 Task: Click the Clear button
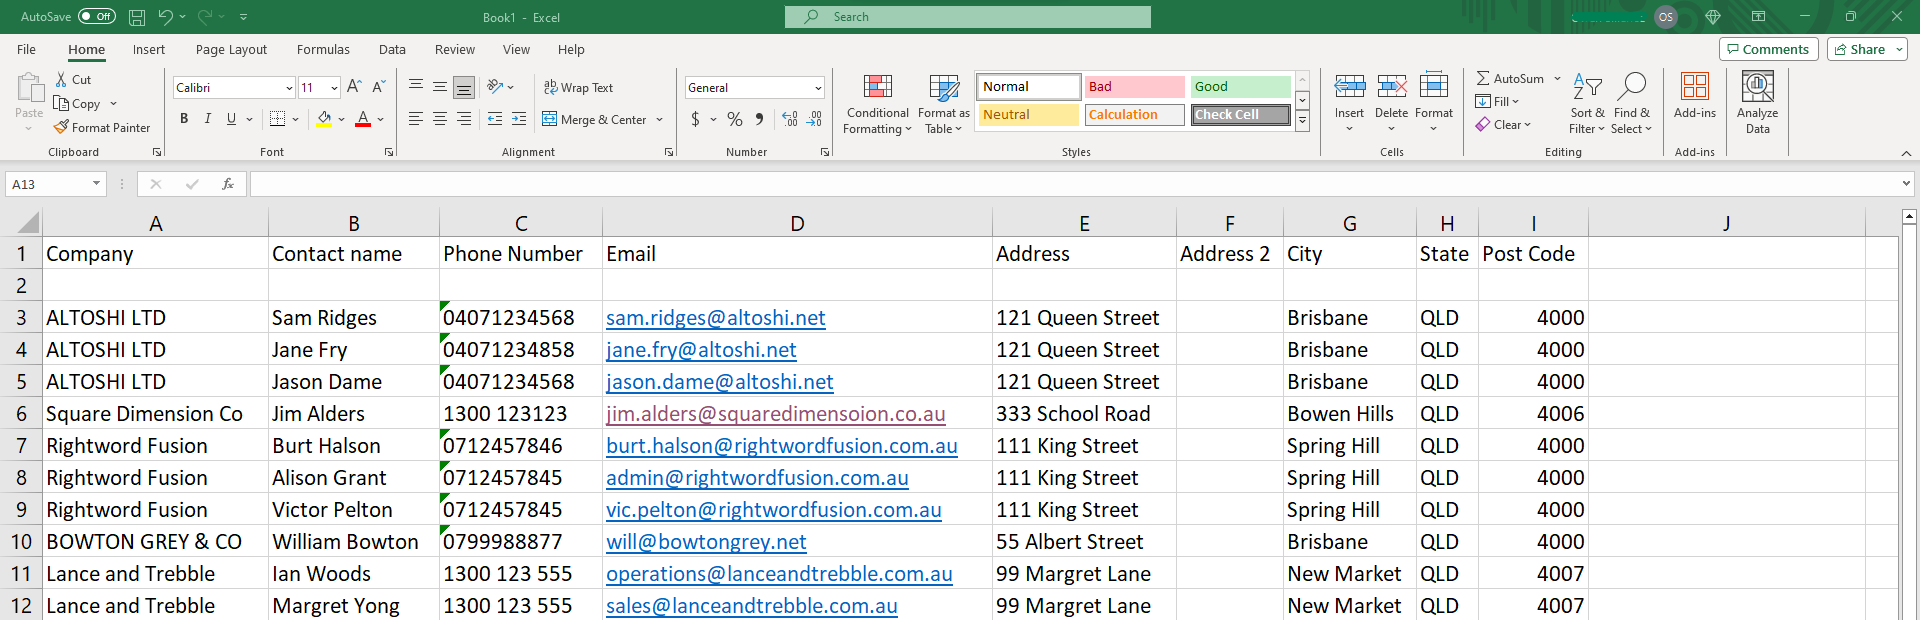click(x=1504, y=125)
